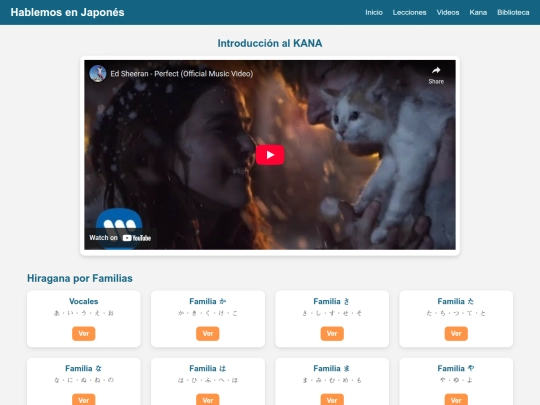
Task: Select the Familia た card title
Action: tap(456, 301)
